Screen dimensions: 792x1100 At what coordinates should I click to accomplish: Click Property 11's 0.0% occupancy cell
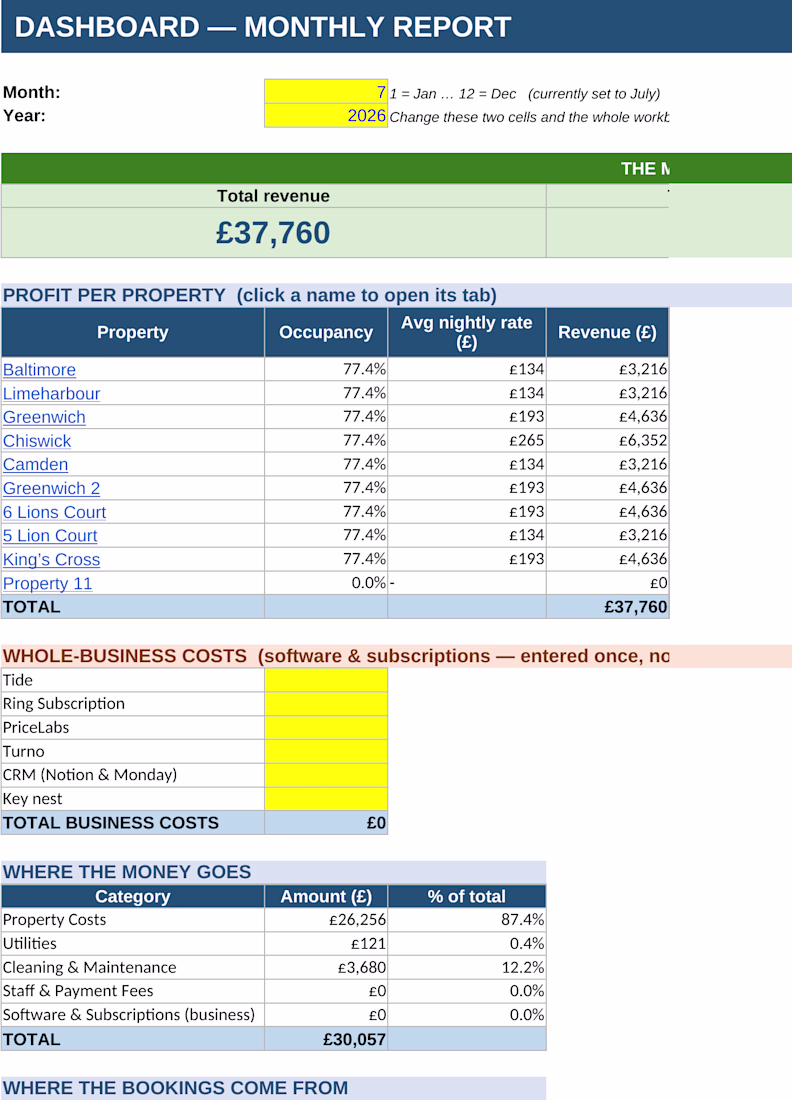(325, 583)
